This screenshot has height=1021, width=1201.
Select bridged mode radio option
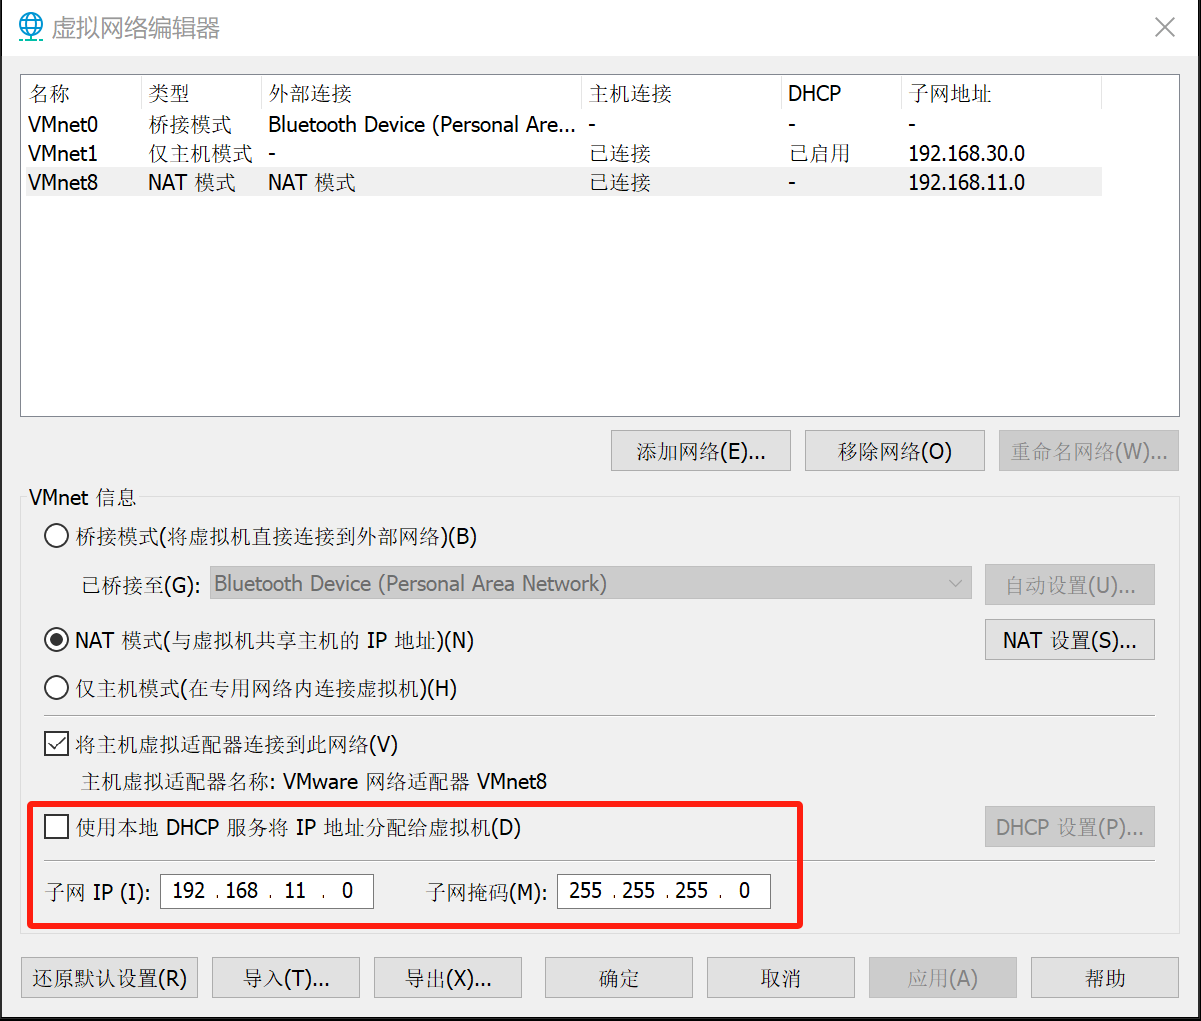[x=56, y=535]
